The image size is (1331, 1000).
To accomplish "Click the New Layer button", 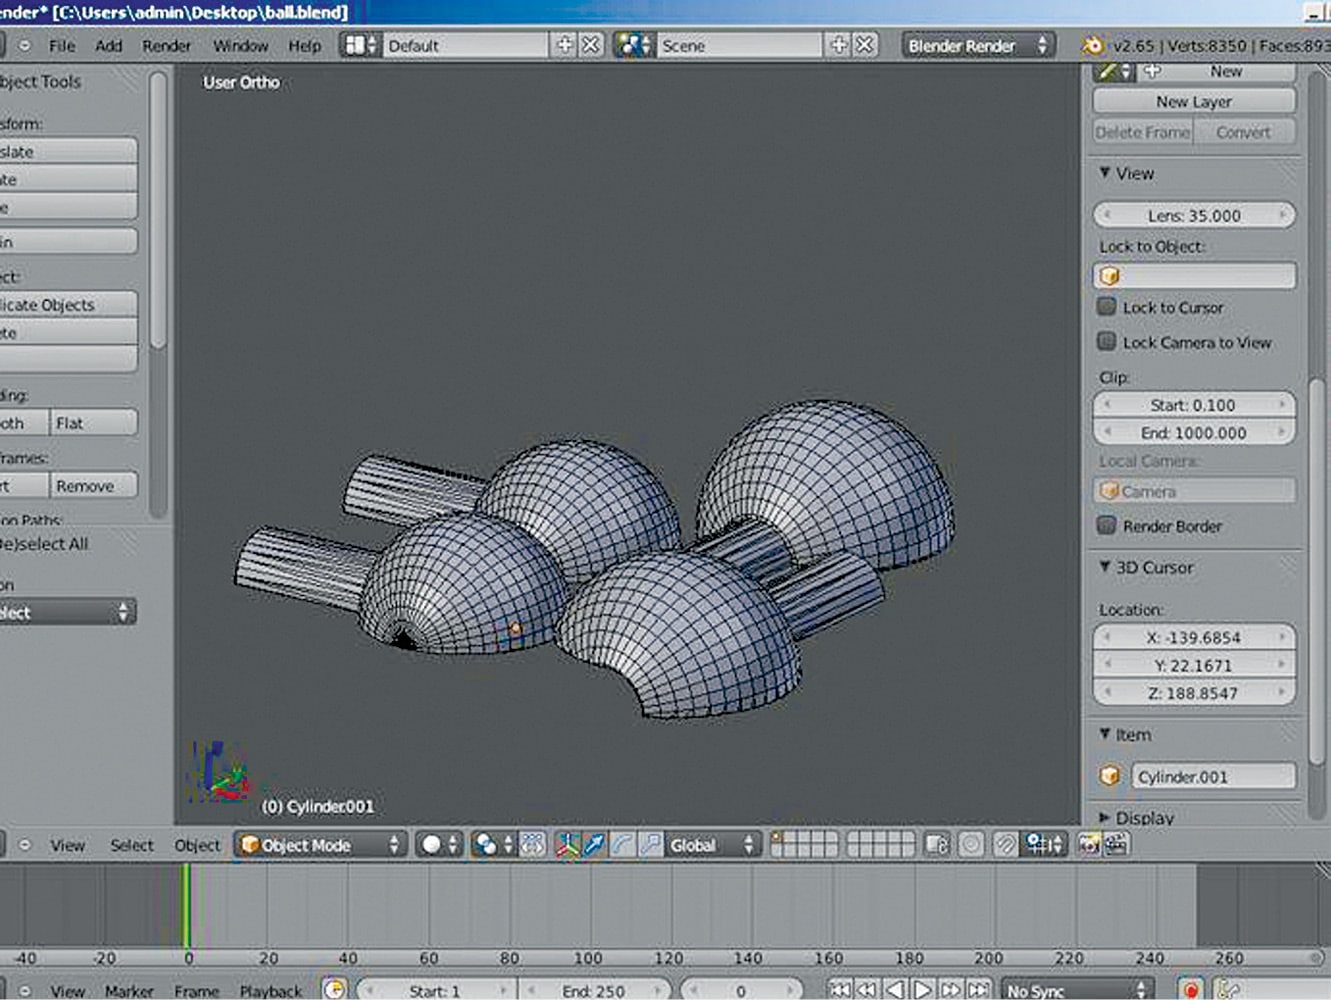I will point(1193,102).
